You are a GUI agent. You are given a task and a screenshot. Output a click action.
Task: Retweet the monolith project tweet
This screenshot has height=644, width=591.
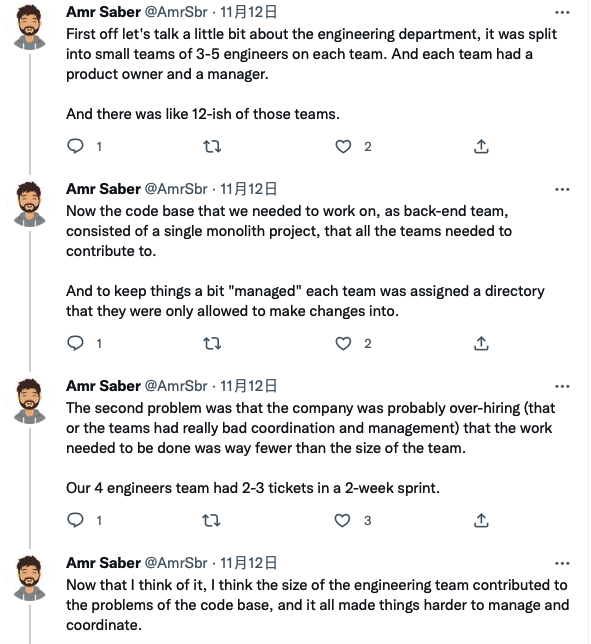tap(212, 343)
